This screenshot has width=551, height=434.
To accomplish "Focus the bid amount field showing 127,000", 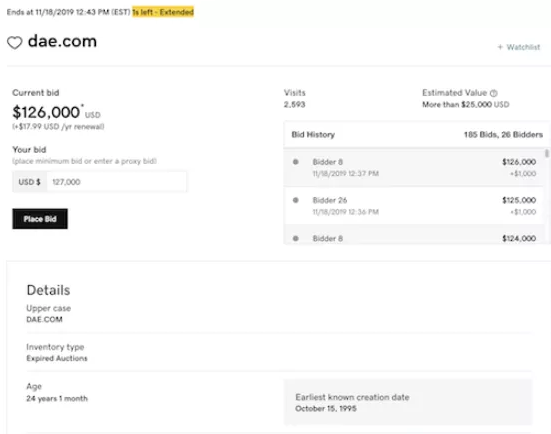I will (x=116, y=182).
